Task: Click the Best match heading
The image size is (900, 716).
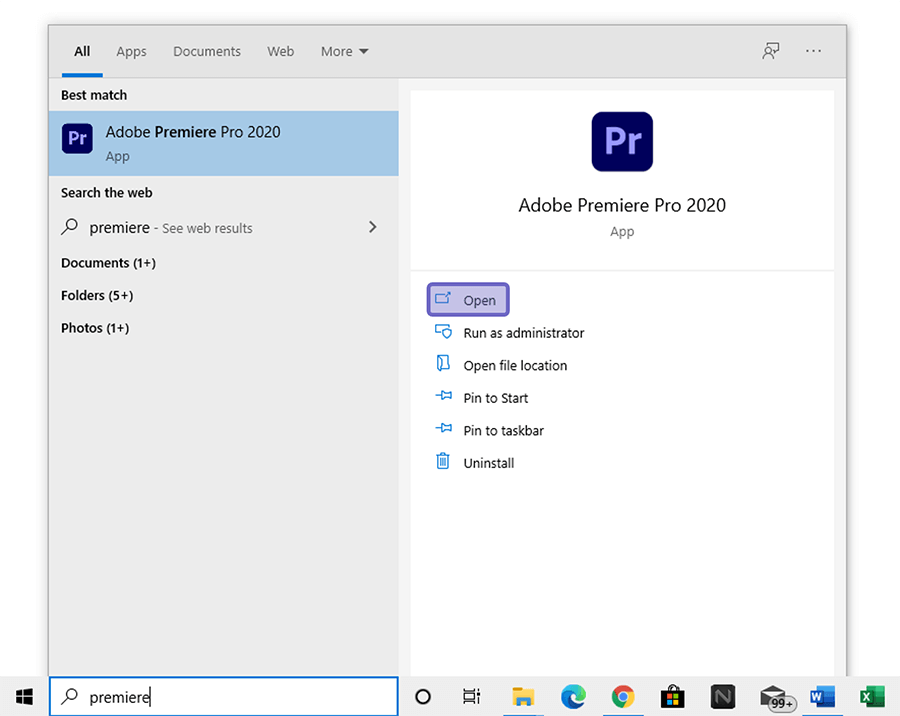Action: (x=94, y=95)
